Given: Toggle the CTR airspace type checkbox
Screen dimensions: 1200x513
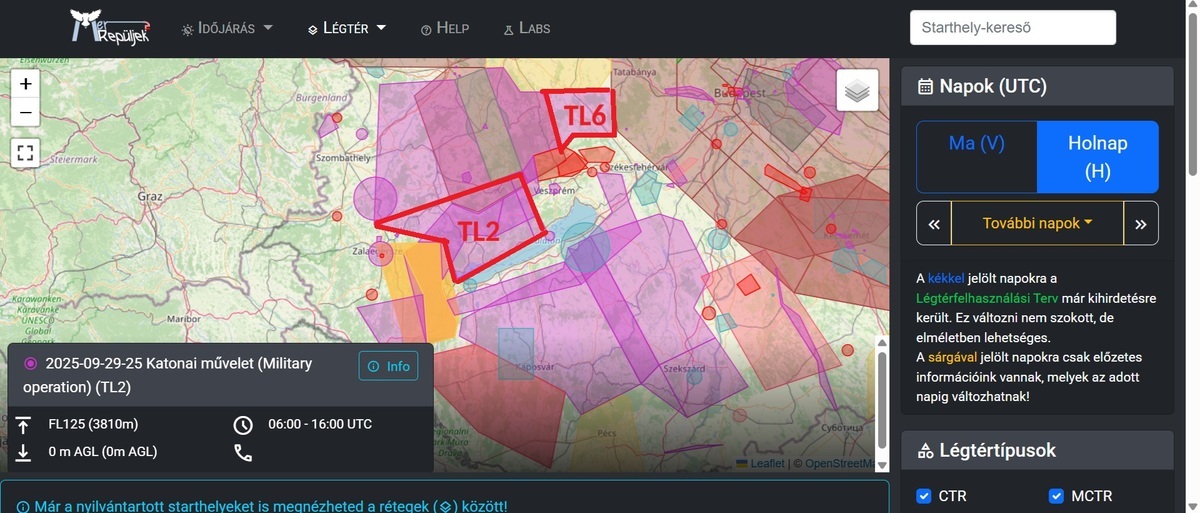Looking at the screenshot, I should point(924,496).
